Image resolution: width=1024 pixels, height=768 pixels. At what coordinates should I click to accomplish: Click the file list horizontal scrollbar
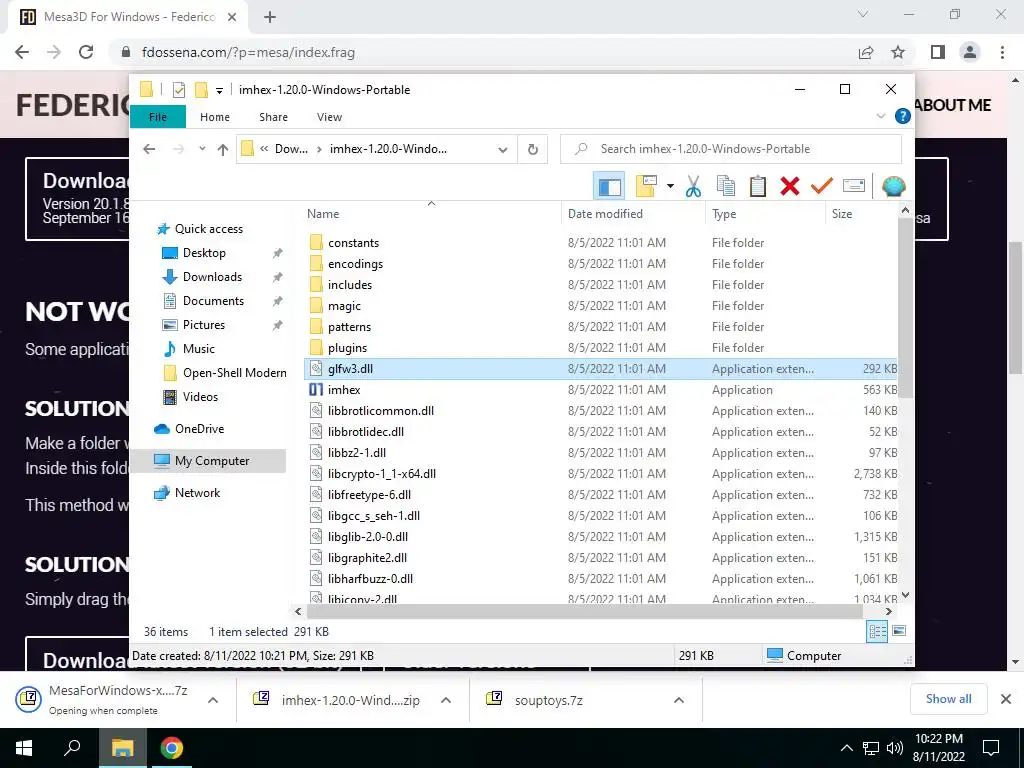(x=584, y=611)
